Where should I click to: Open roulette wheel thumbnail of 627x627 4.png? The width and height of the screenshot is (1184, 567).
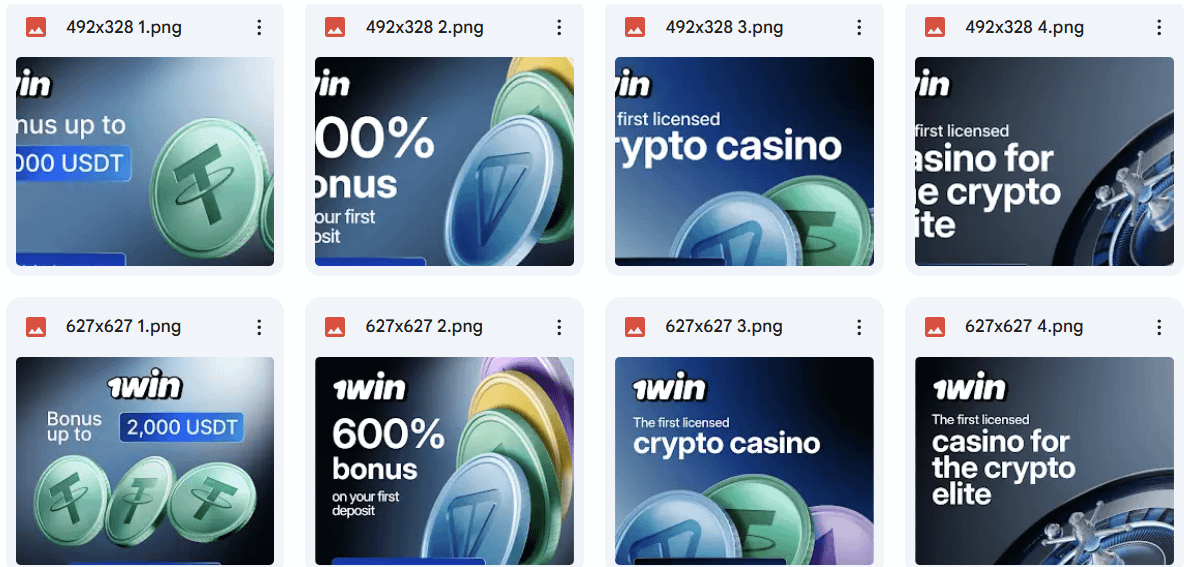1044,461
